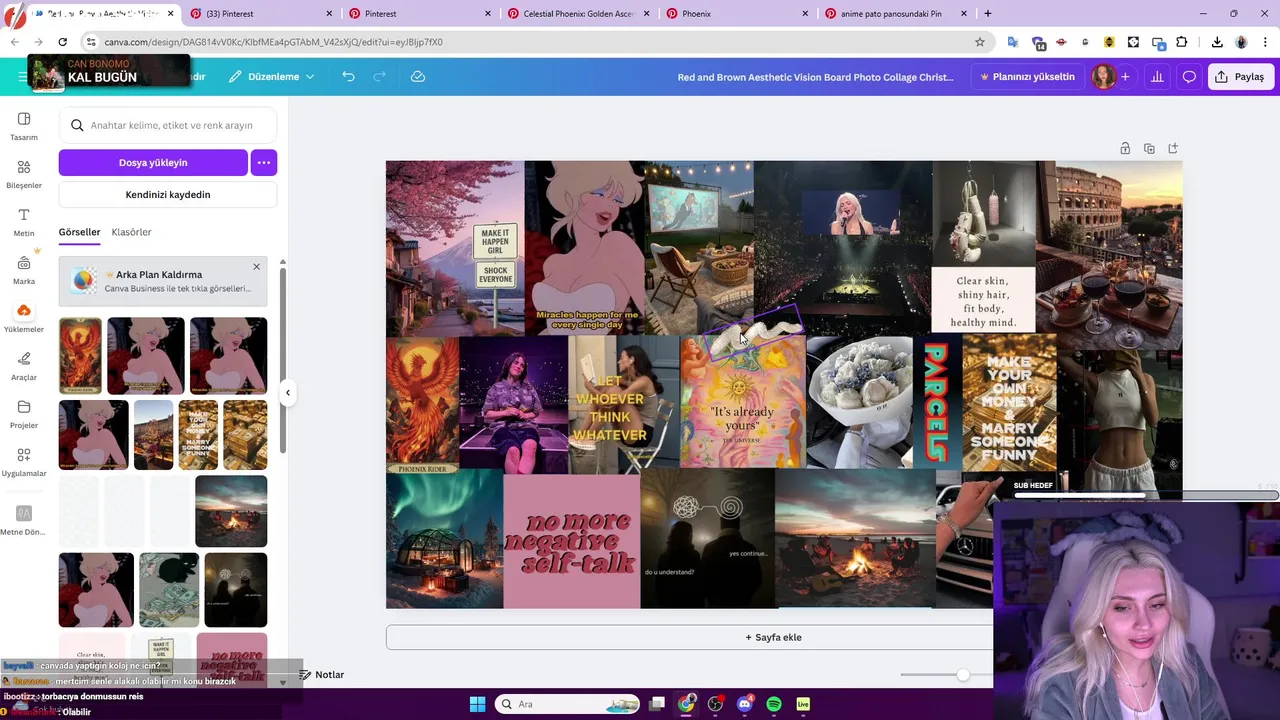1280x720 pixels.
Task: Open the Metne Dön... sidebar app
Action: [24, 520]
